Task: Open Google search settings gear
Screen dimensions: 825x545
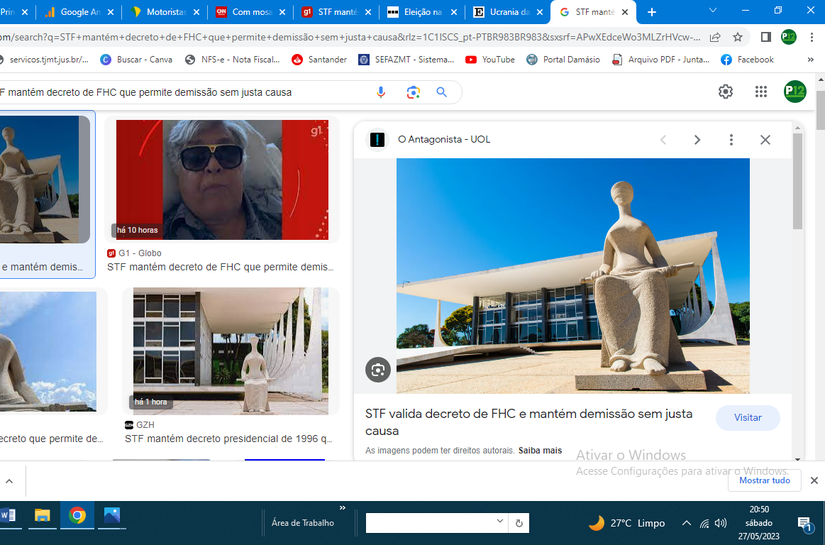Action: [x=726, y=92]
